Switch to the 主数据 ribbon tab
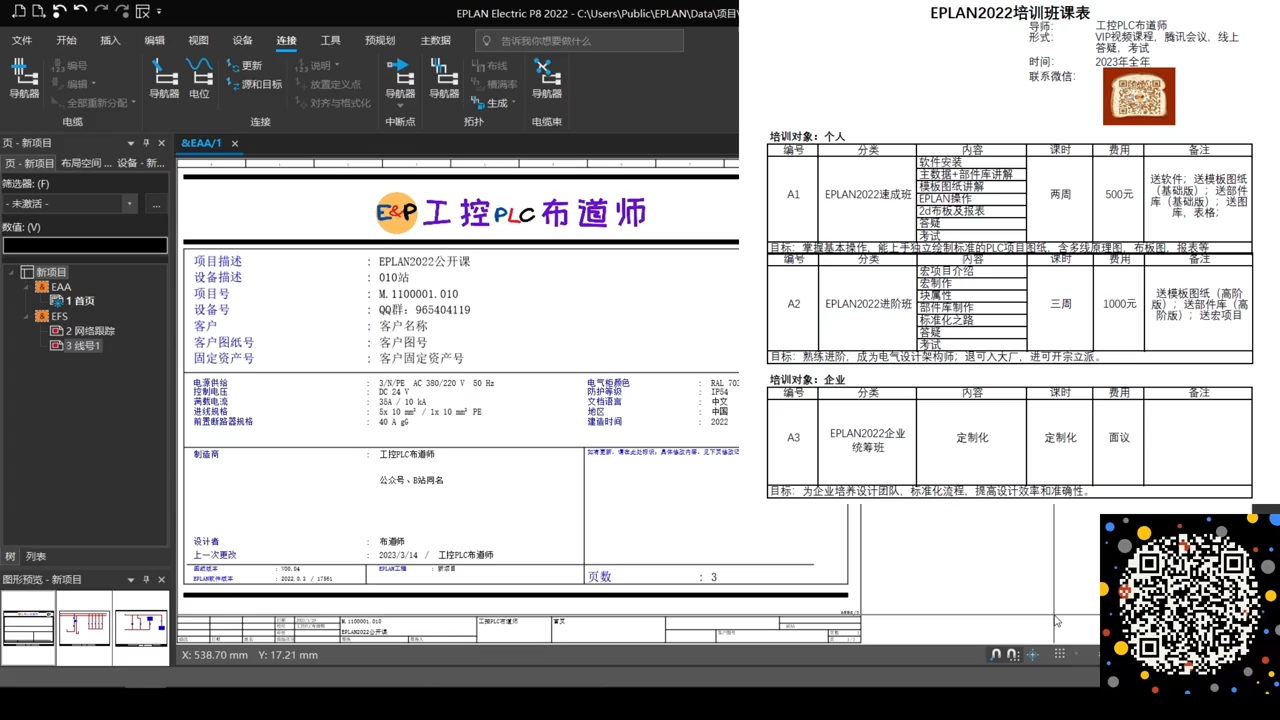The width and height of the screenshot is (1280, 720). 435,41
